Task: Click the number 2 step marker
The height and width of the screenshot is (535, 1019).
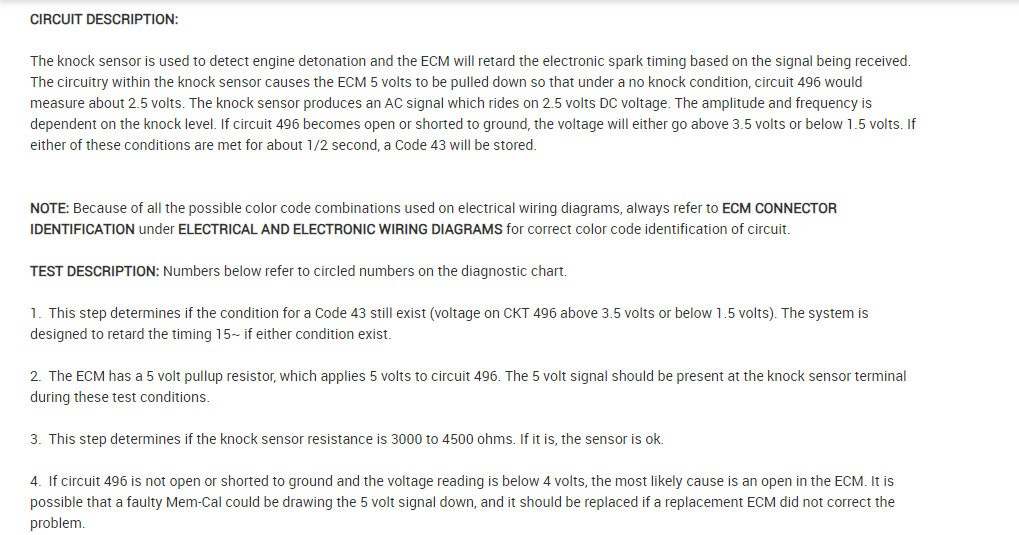Action: [35, 376]
